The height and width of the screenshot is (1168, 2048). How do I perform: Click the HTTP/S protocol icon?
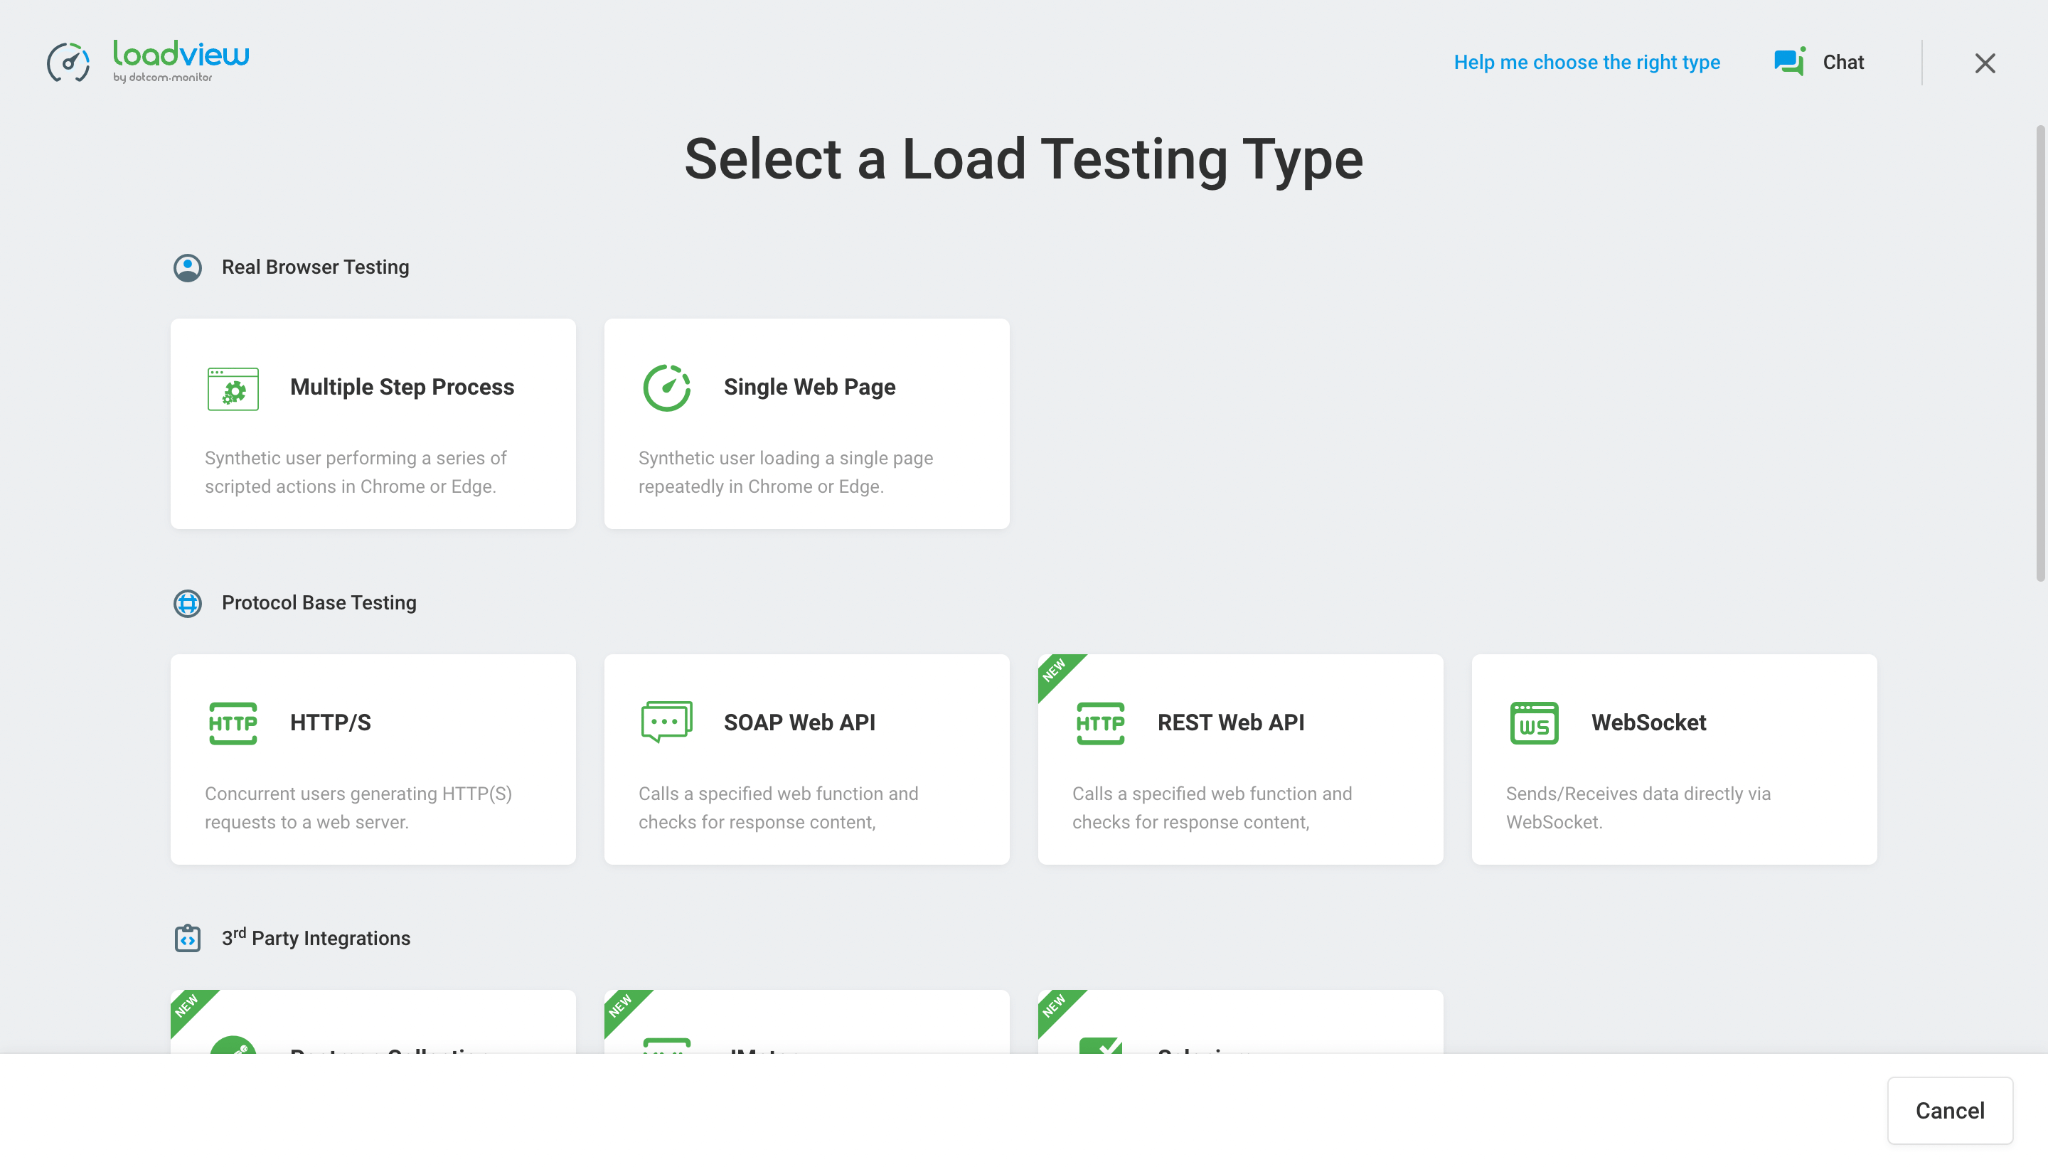point(232,723)
